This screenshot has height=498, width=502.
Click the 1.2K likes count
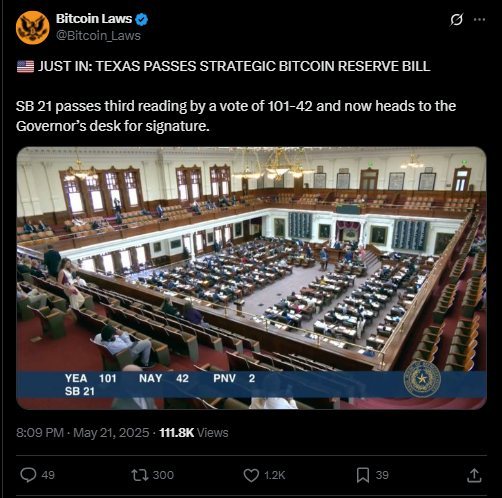(x=275, y=475)
